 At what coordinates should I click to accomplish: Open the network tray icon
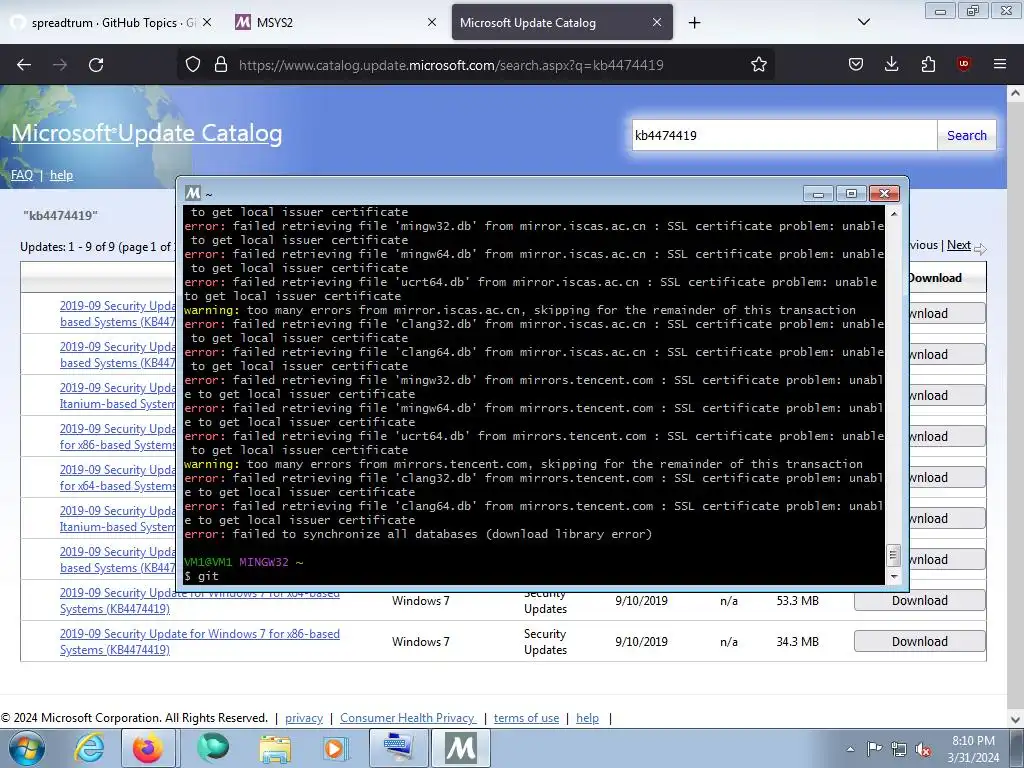tap(899, 749)
